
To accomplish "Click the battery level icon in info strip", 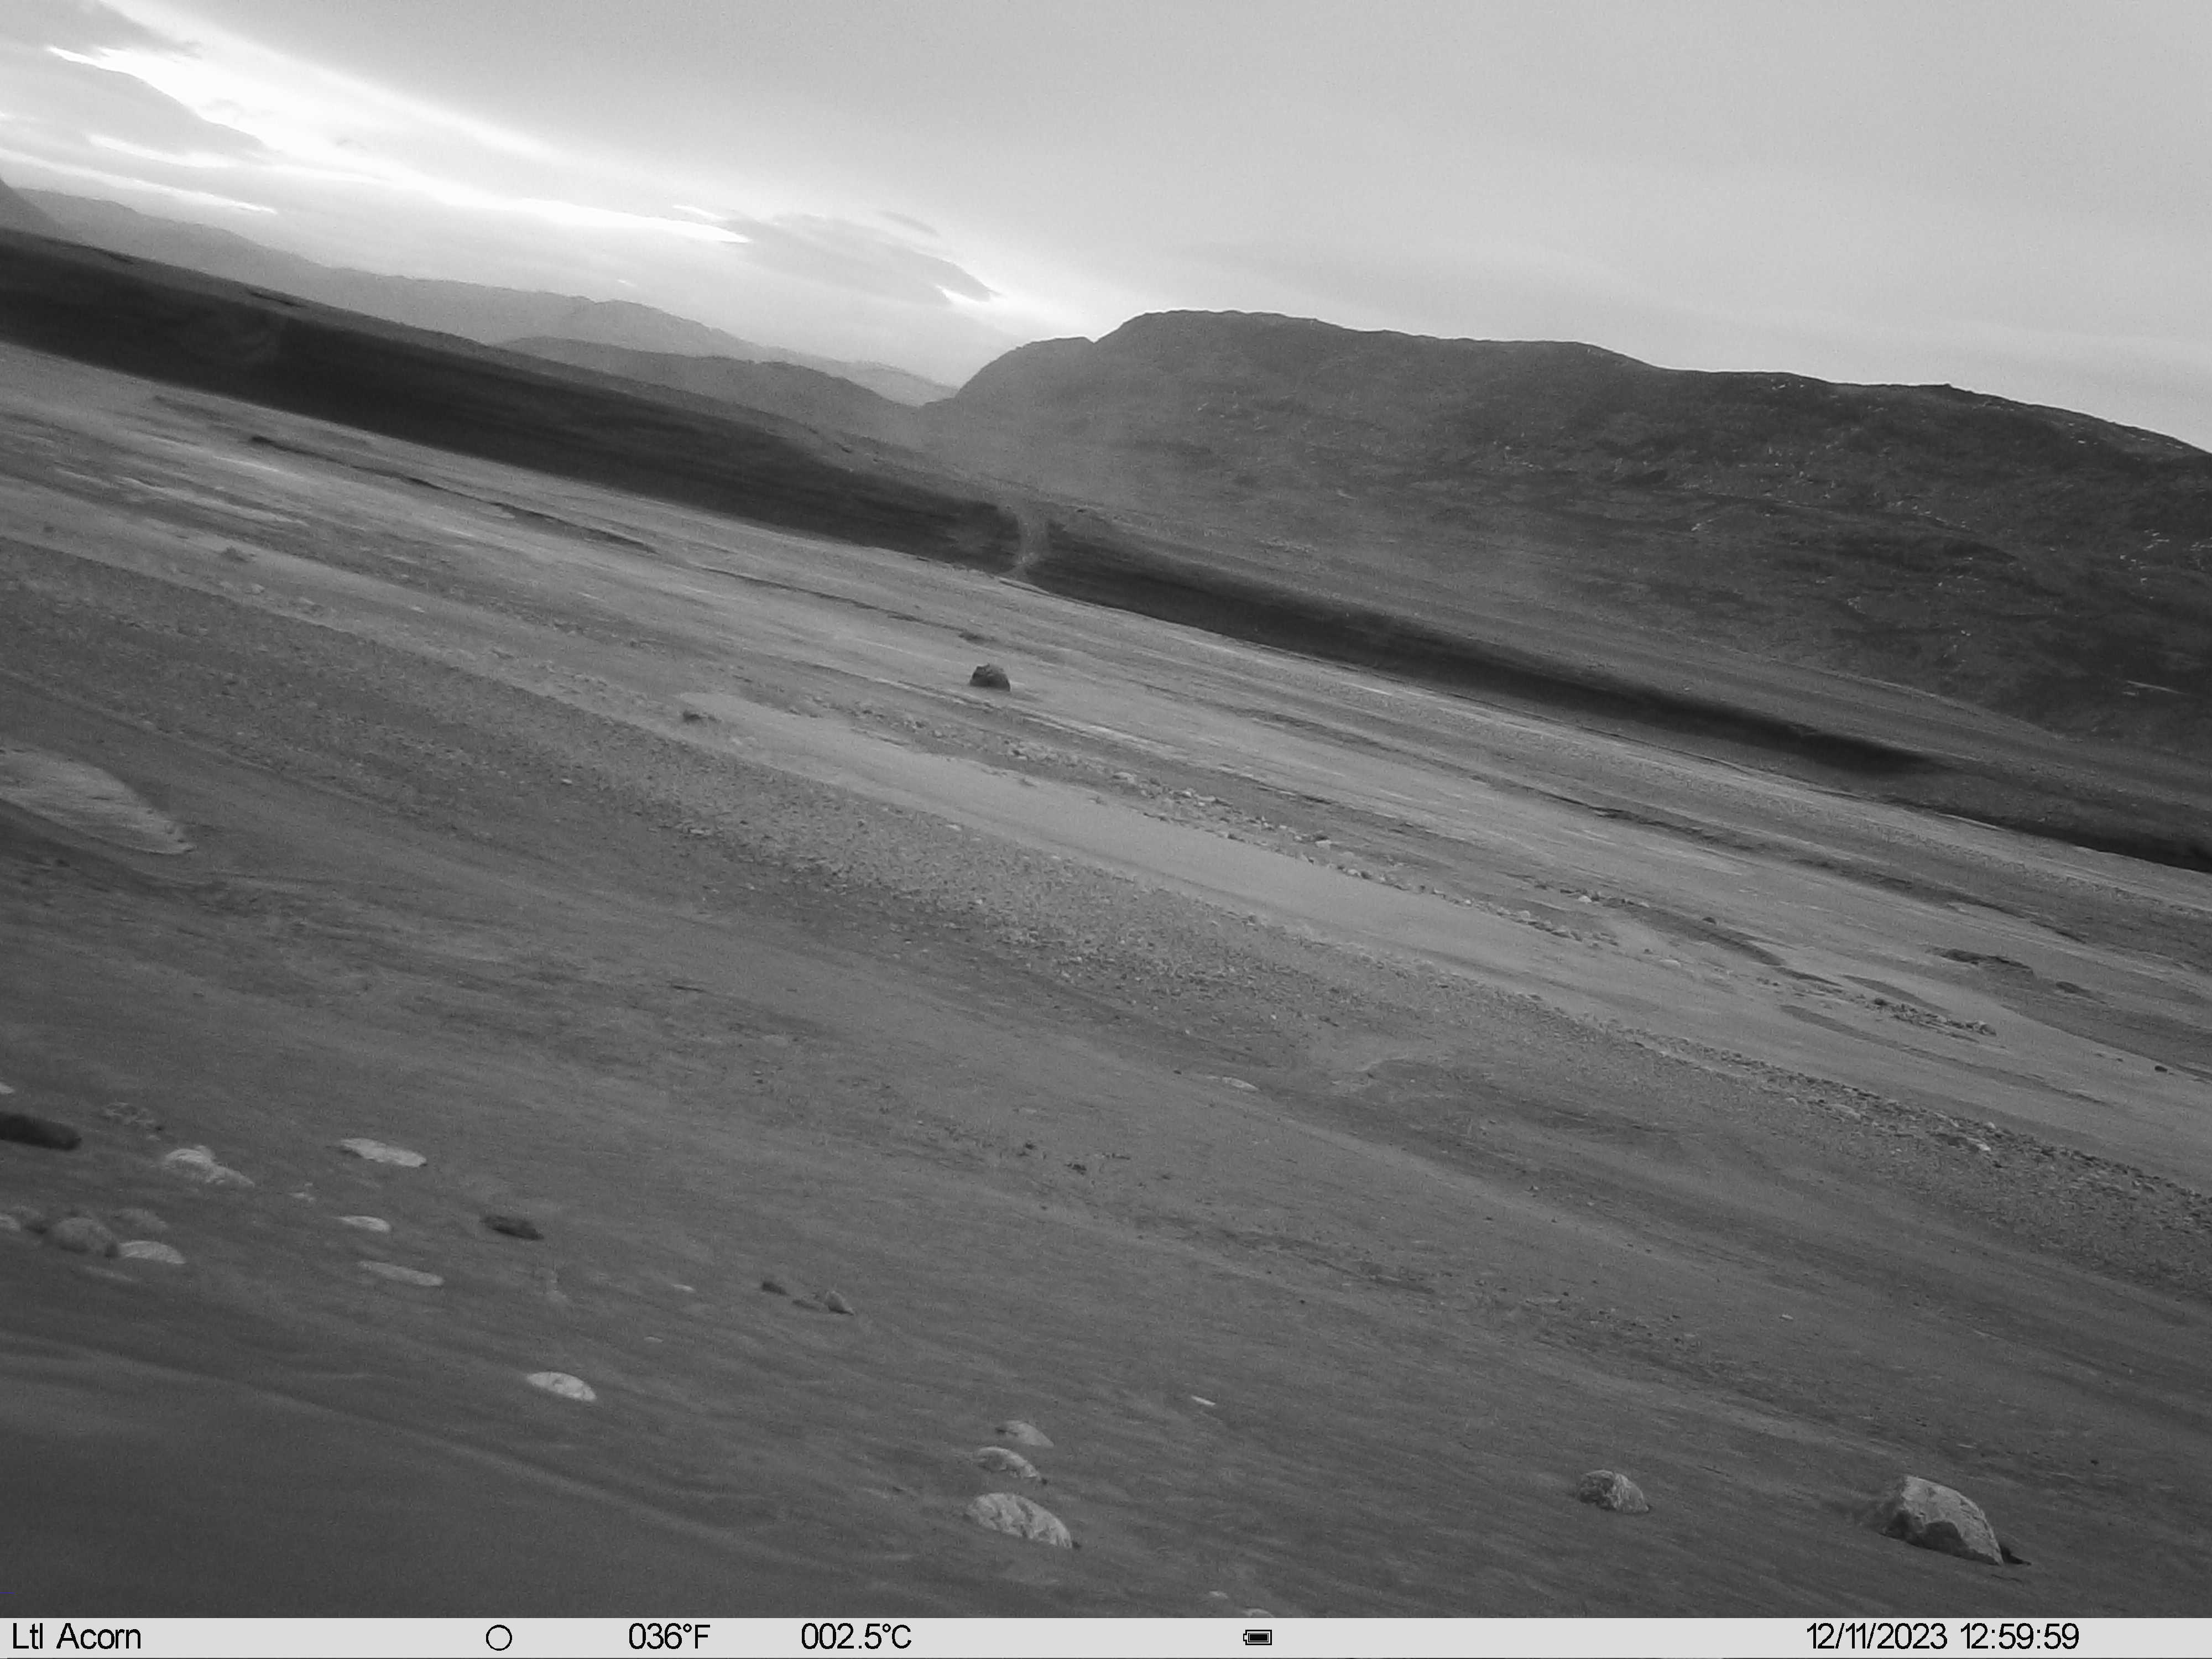I will pyautogui.click(x=1257, y=1638).
